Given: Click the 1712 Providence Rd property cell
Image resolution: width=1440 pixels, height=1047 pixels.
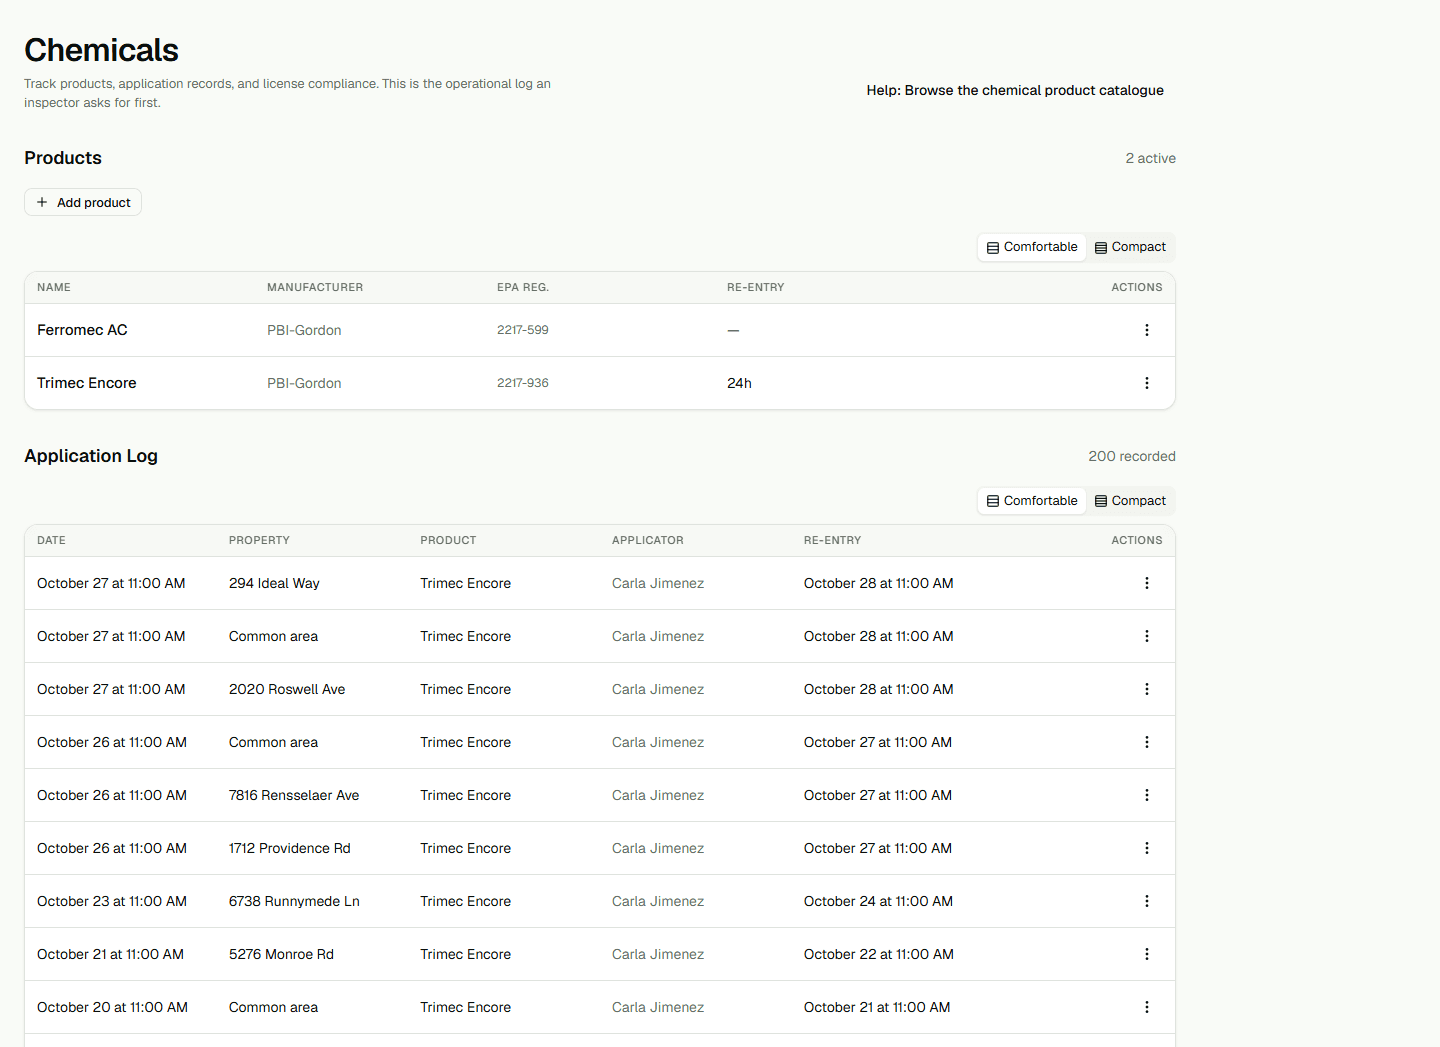Looking at the screenshot, I should click(x=290, y=848).
